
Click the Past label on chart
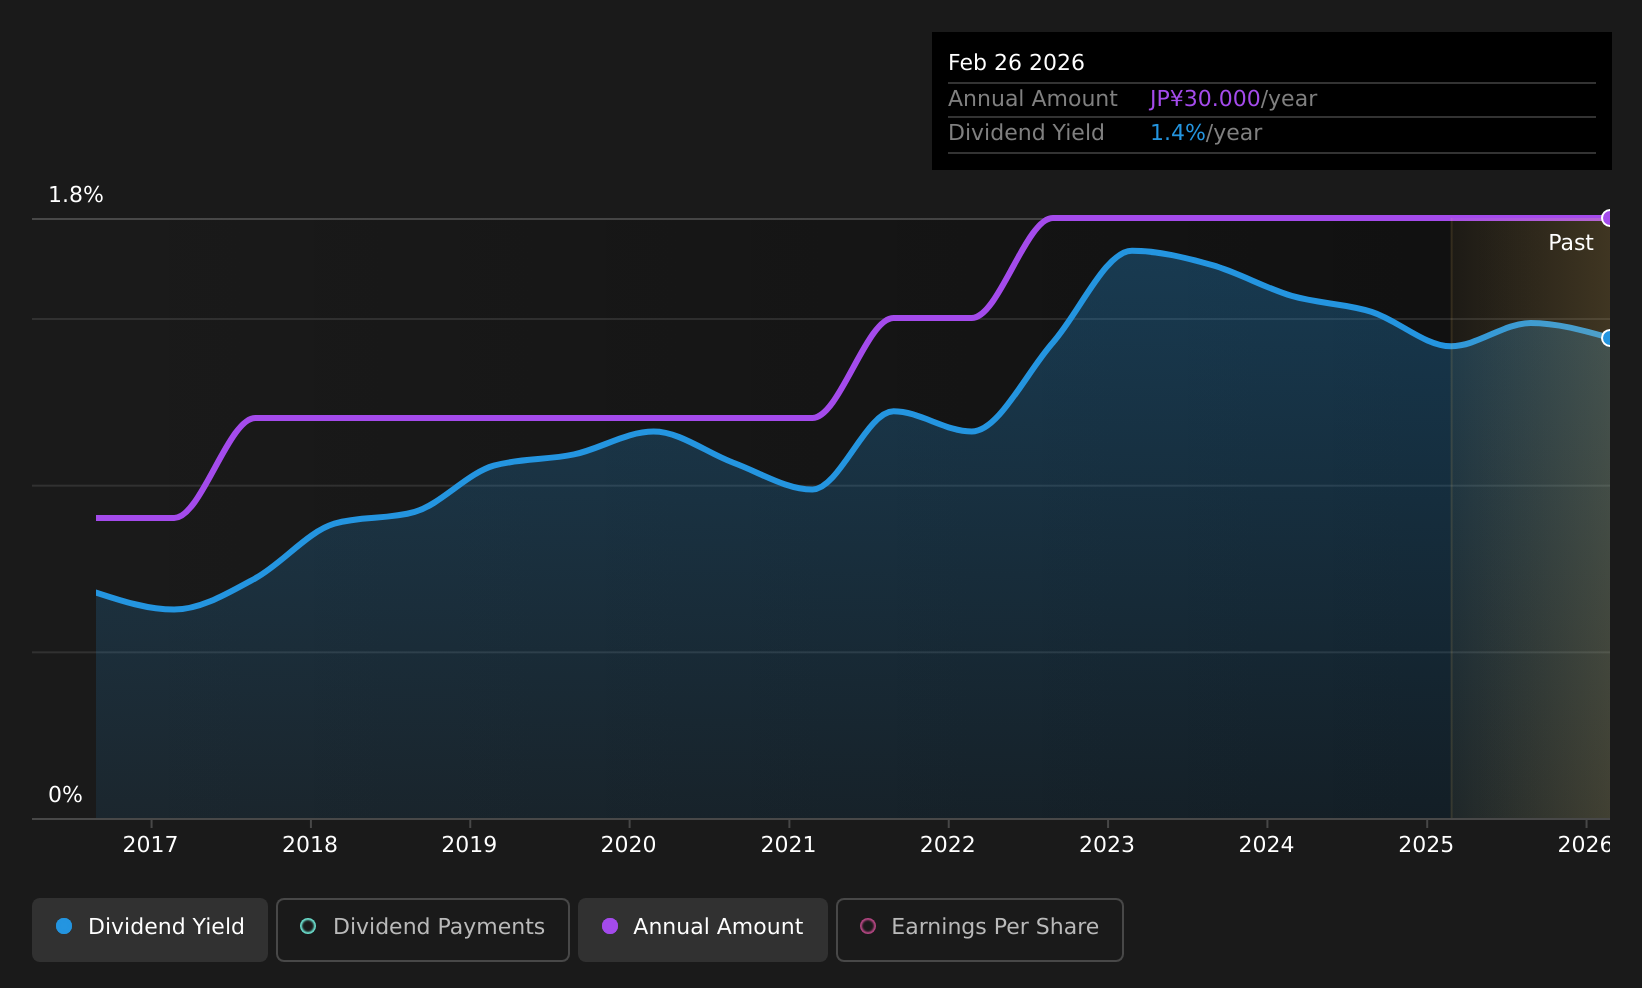(1570, 243)
